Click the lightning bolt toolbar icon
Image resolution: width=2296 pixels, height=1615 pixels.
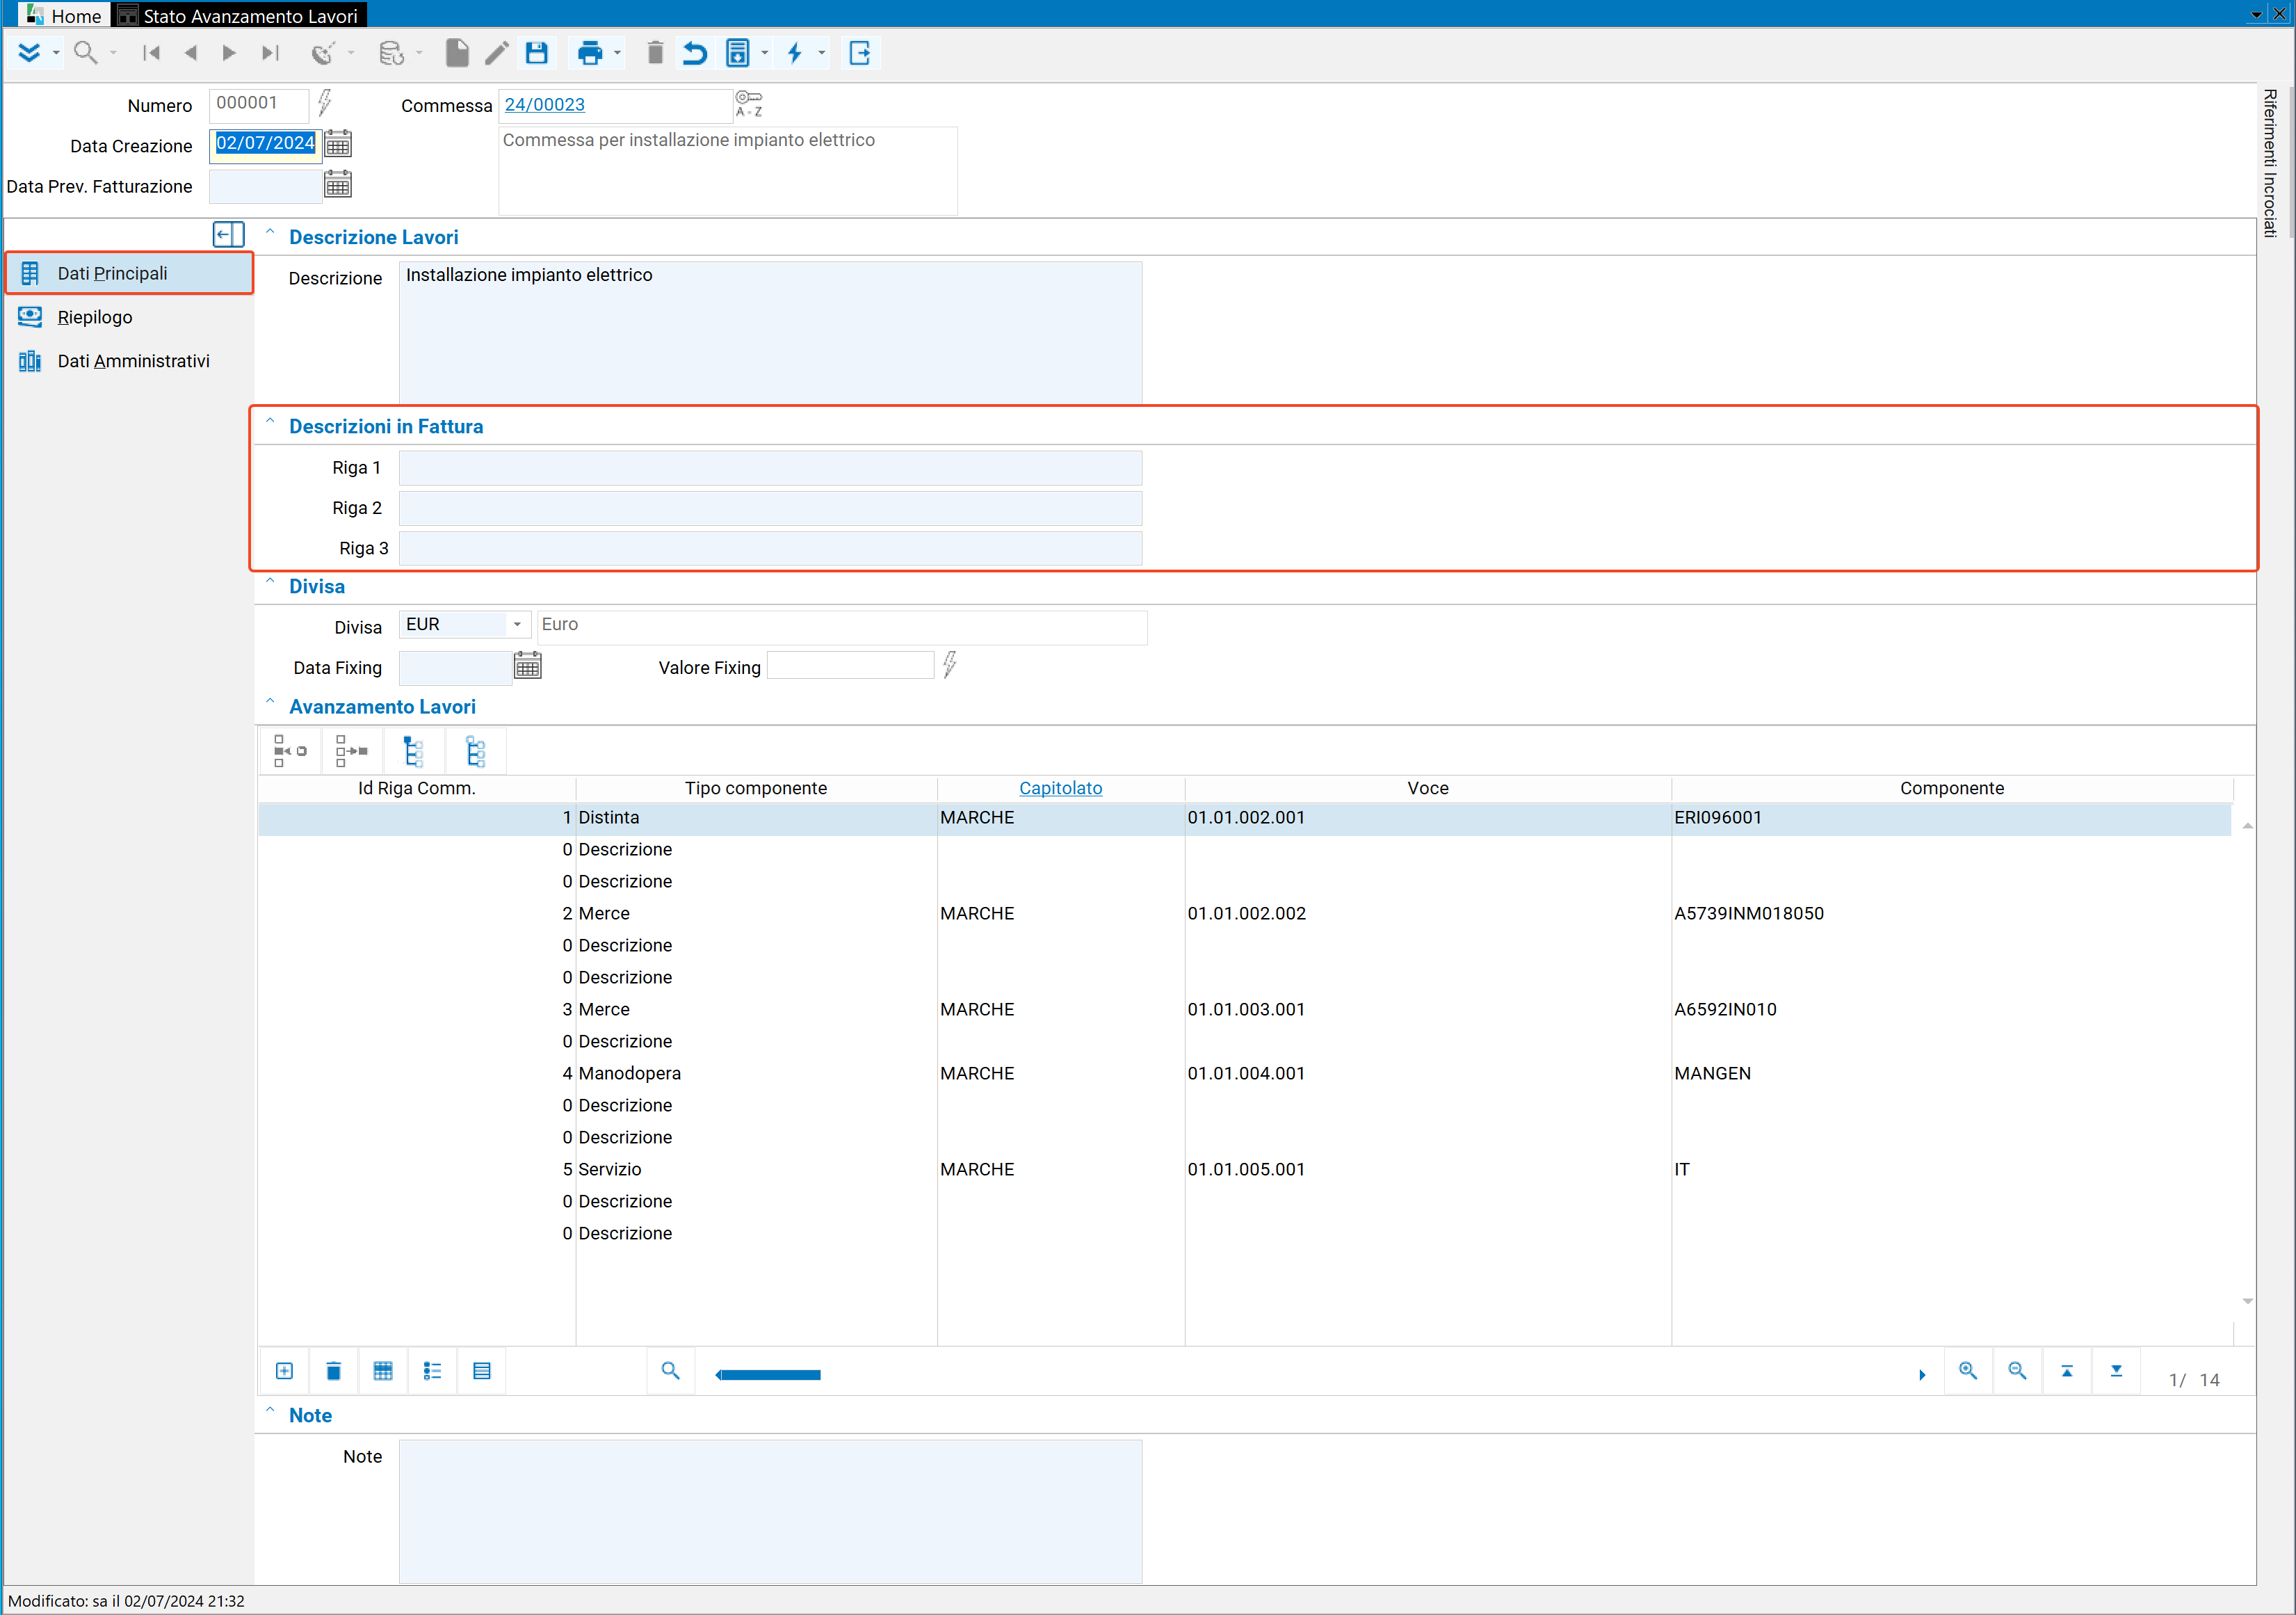click(x=795, y=53)
